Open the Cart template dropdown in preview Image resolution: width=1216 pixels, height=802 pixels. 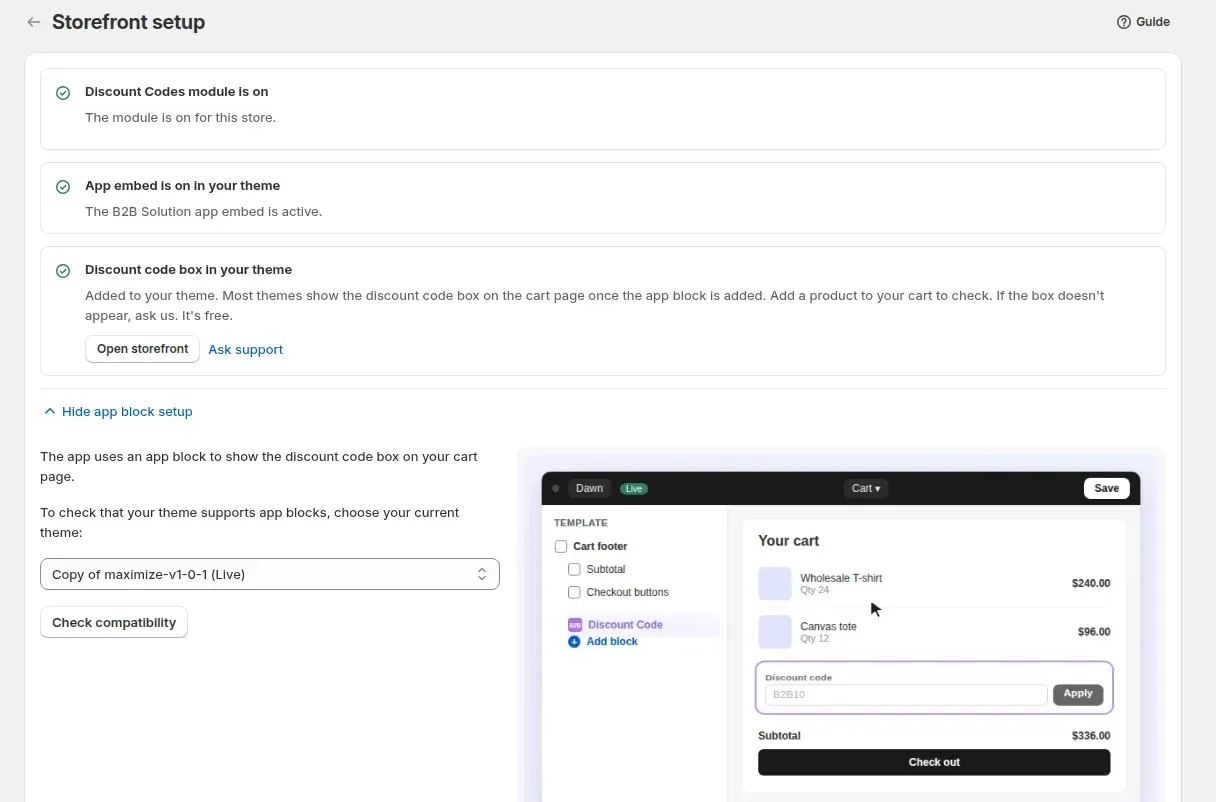[866, 489]
